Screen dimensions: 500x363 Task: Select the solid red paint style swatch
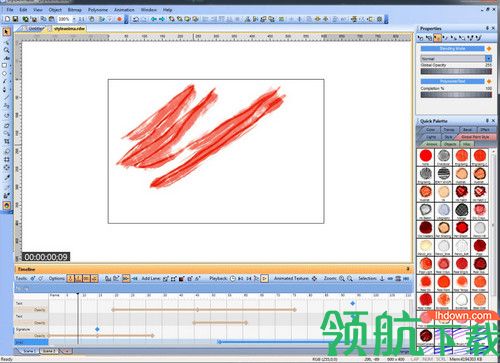[426, 156]
